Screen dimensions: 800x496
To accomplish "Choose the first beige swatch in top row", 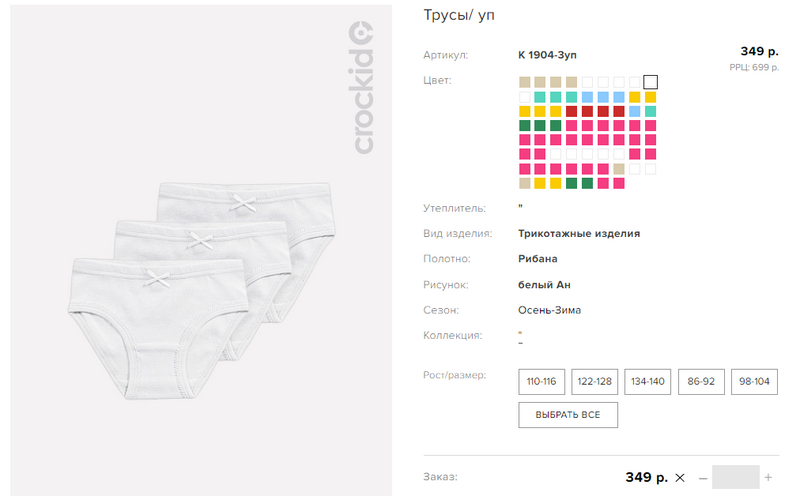I will coord(525,82).
